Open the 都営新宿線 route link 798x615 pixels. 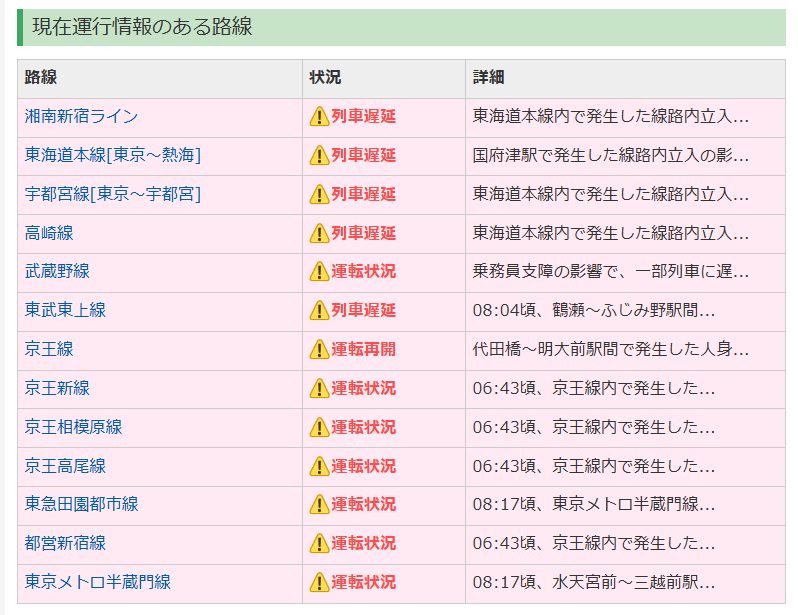pos(65,543)
